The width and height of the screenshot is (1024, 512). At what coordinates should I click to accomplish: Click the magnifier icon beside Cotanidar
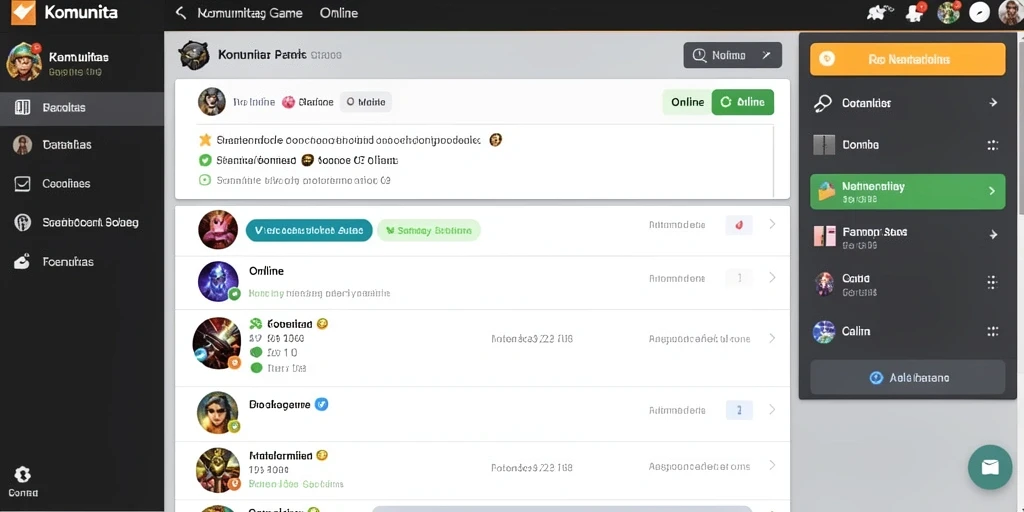click(x=823, y=103)
